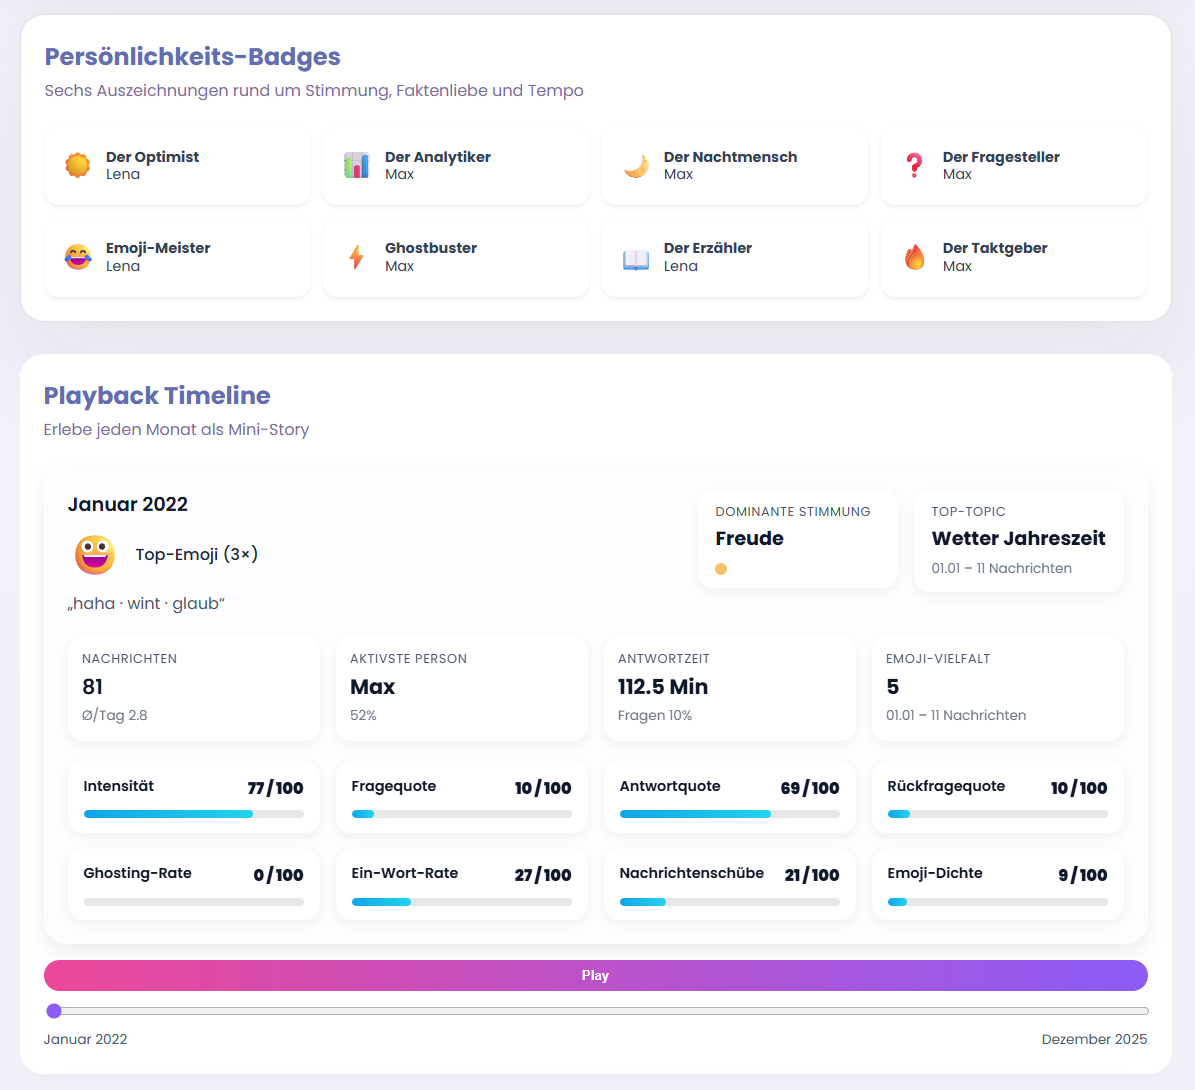The image size is (1195, 1090).
Task: Click the Ghosting-Rate progress bar
Action: [x=194, y=902]
